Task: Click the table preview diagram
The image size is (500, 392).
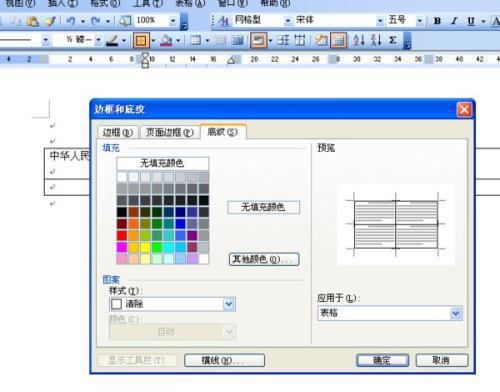Action: (396, 224)
